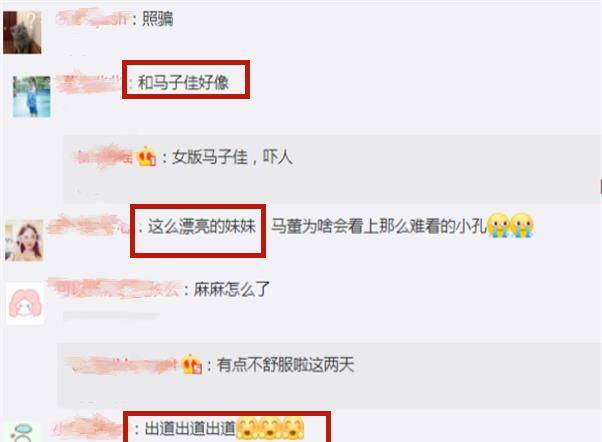Click the teal avatar beside 出道出道出道

(x=22, y=432)
